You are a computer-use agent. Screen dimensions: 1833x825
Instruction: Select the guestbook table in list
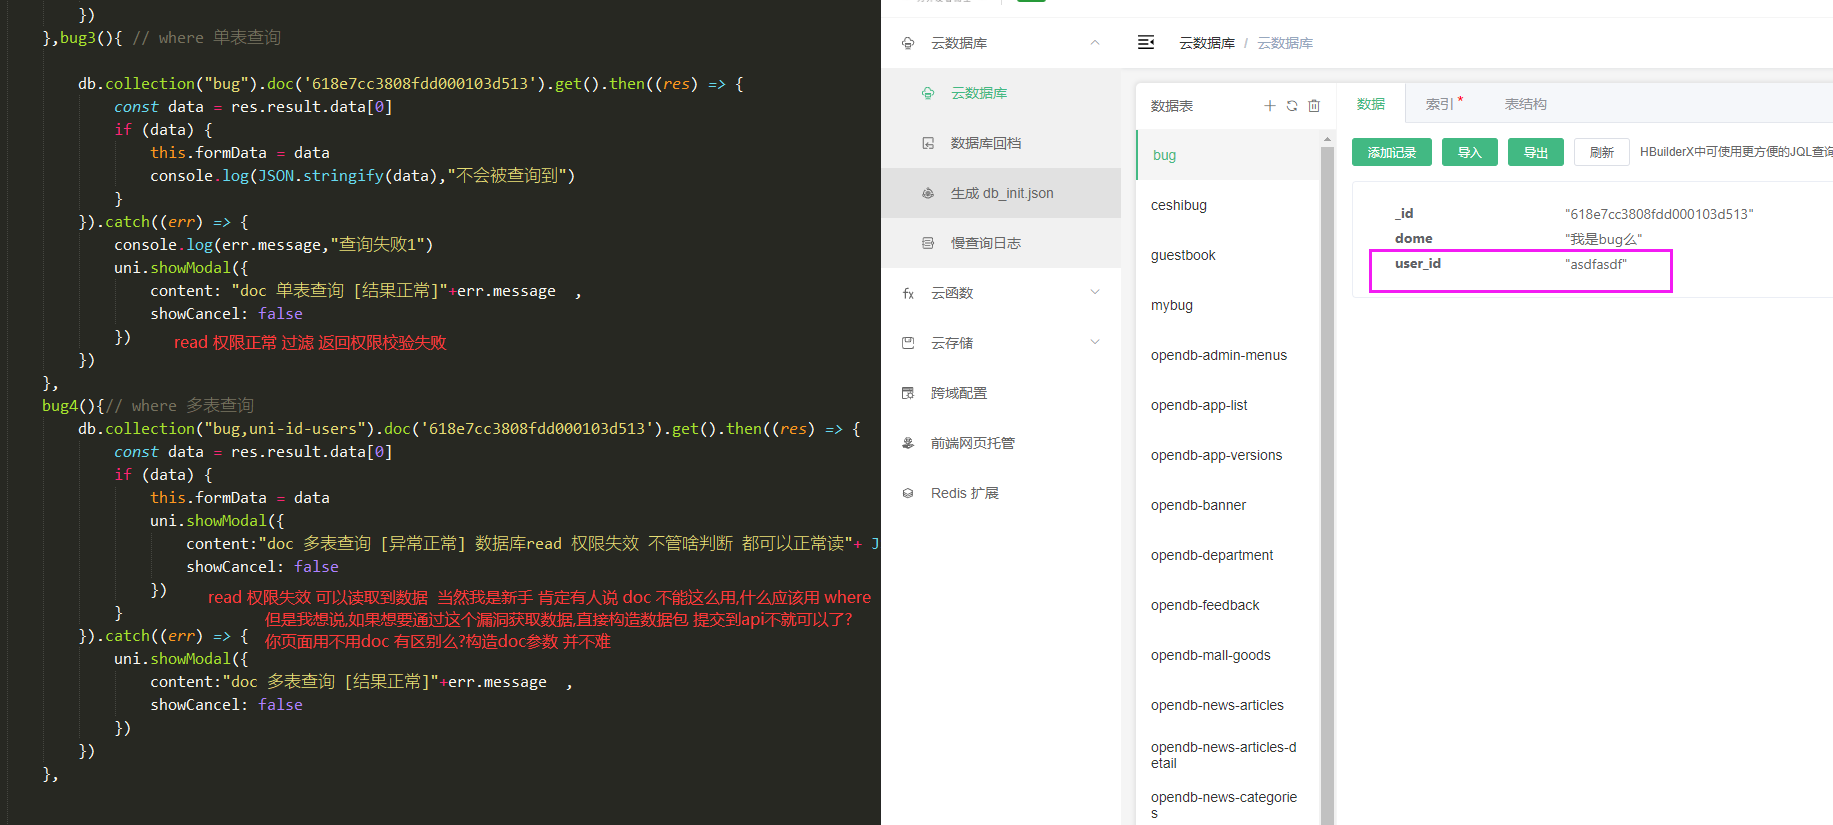point(1183,255)
